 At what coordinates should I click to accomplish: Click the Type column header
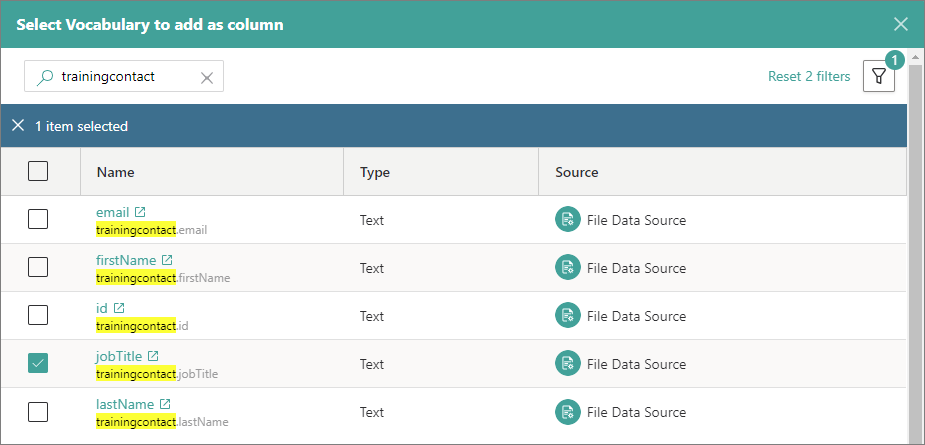click(375, 172)
